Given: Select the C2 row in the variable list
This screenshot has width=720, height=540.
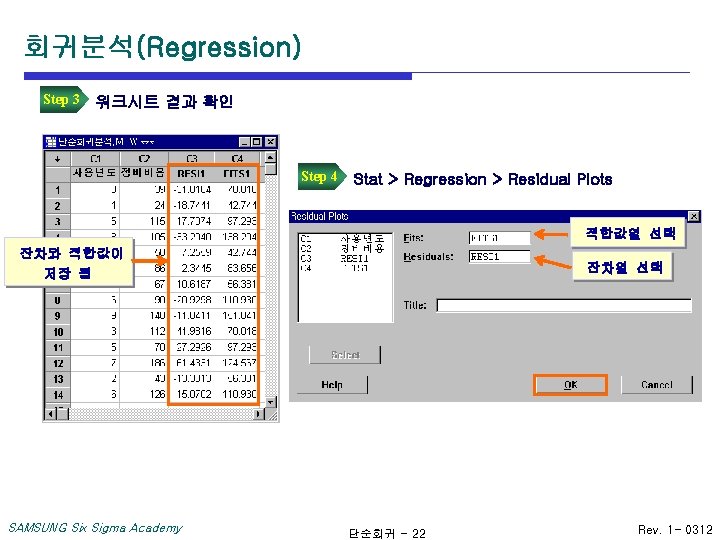Looking at the screenshot, I should [345, 248].
